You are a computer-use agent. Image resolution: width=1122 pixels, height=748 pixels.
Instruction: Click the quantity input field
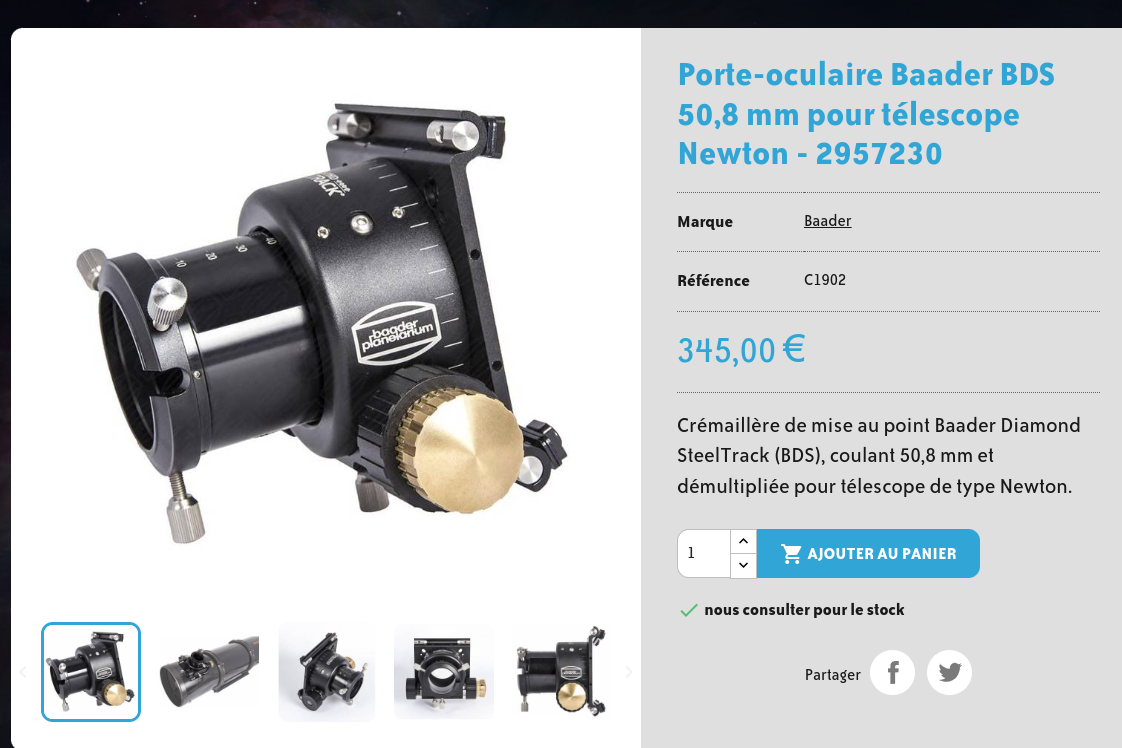(x=704, y=553)
